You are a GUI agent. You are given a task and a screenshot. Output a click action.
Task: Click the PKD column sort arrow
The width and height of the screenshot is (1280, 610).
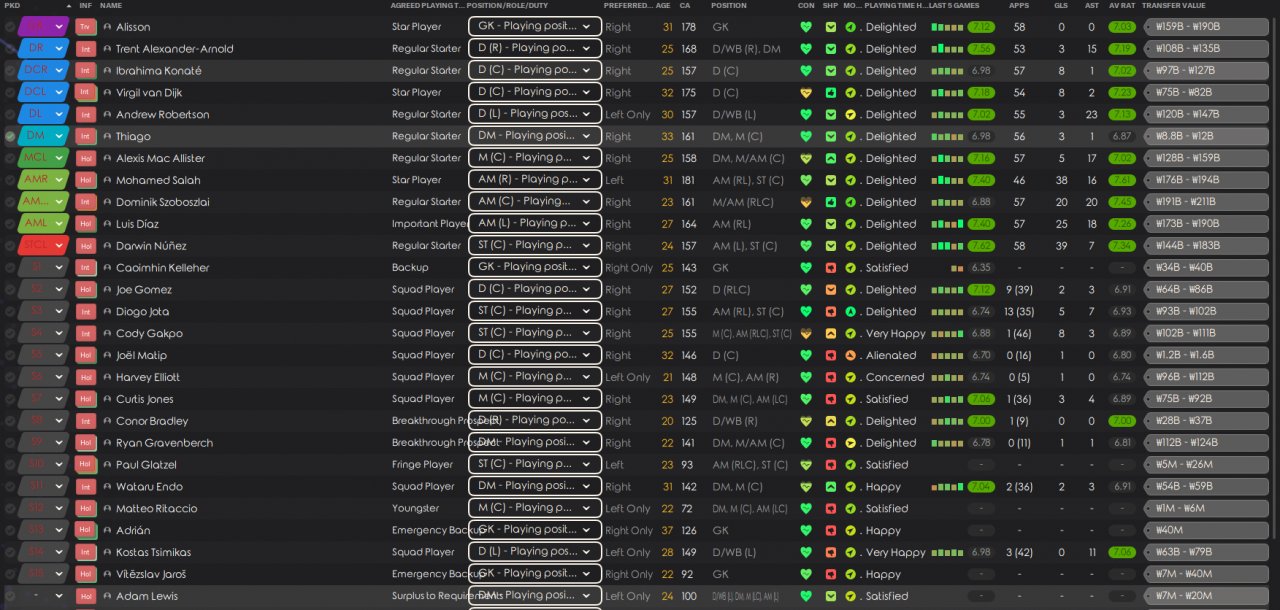tap(69, 6)
